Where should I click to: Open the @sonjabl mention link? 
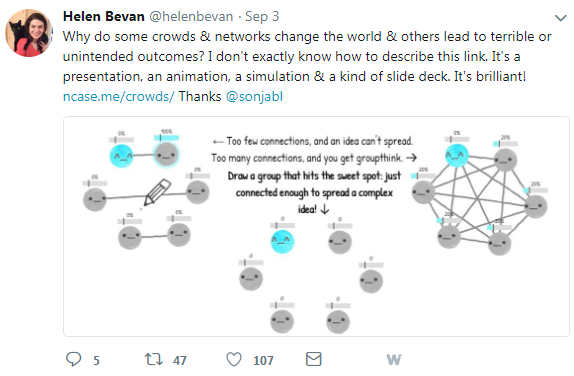click(254, 96)
